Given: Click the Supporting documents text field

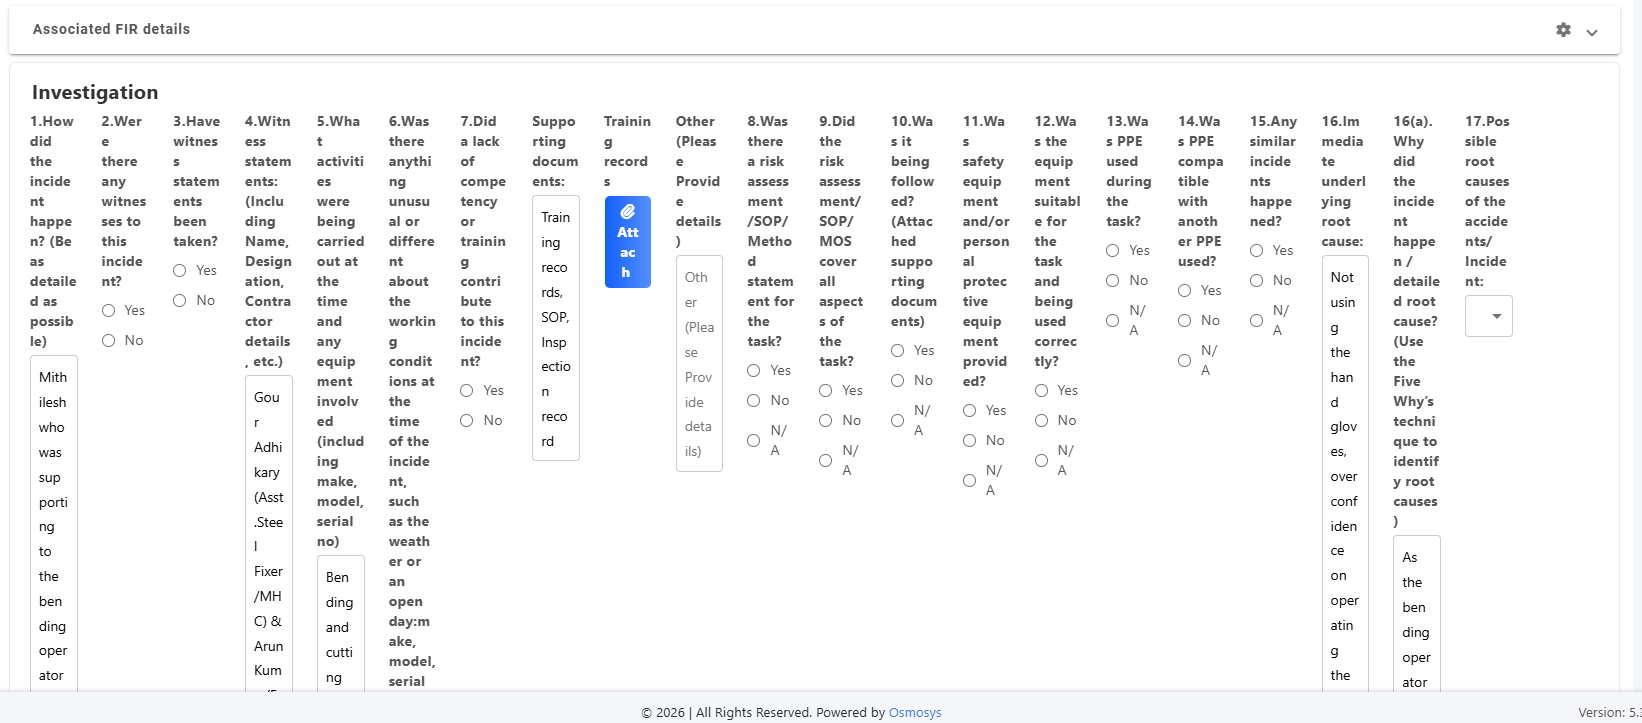Looking at the screenshot, I should click(555, 328).
